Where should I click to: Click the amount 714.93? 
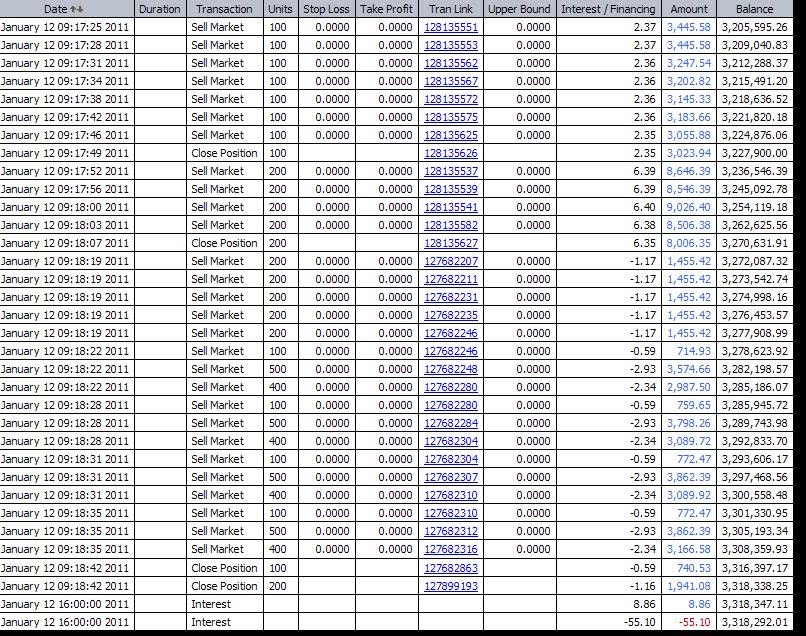tap(693, 351)
